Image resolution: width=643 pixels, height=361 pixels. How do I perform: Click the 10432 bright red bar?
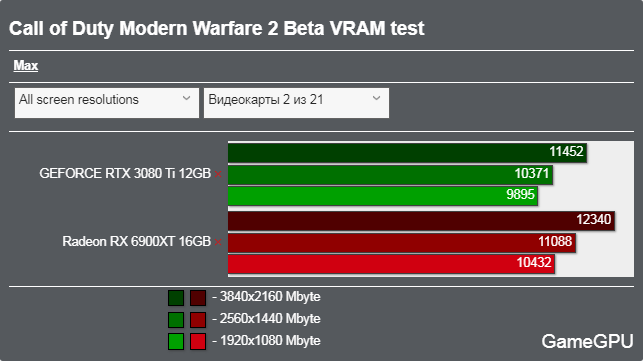coord(392,264)
